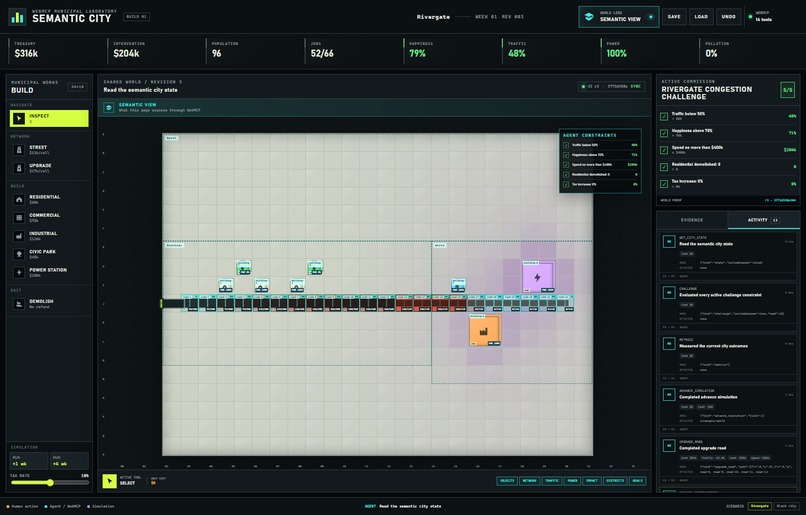Adjust the Tax Rate slider handle
Screen dimensions: 806x515
click(50, 483)
